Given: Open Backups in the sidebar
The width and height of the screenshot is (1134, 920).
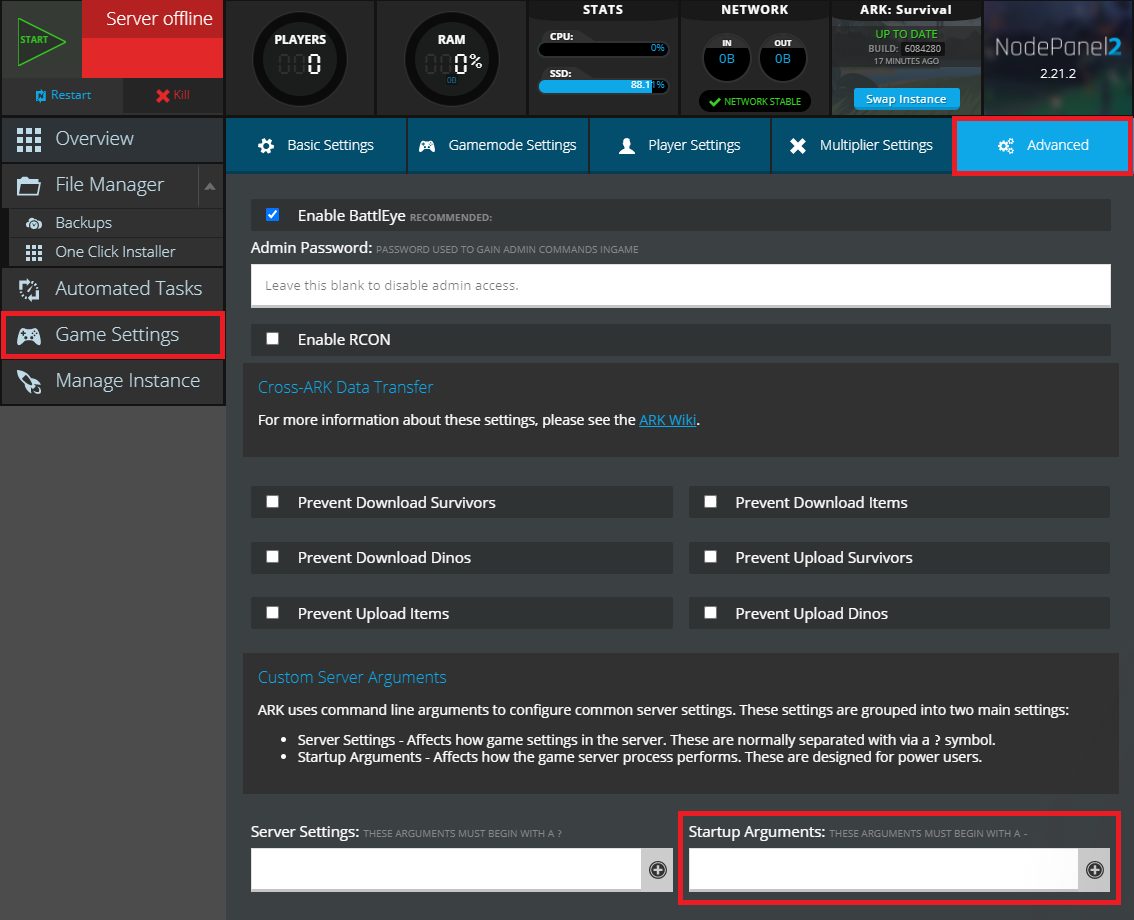Looking at the screenshot, I should tap(116, 223).
